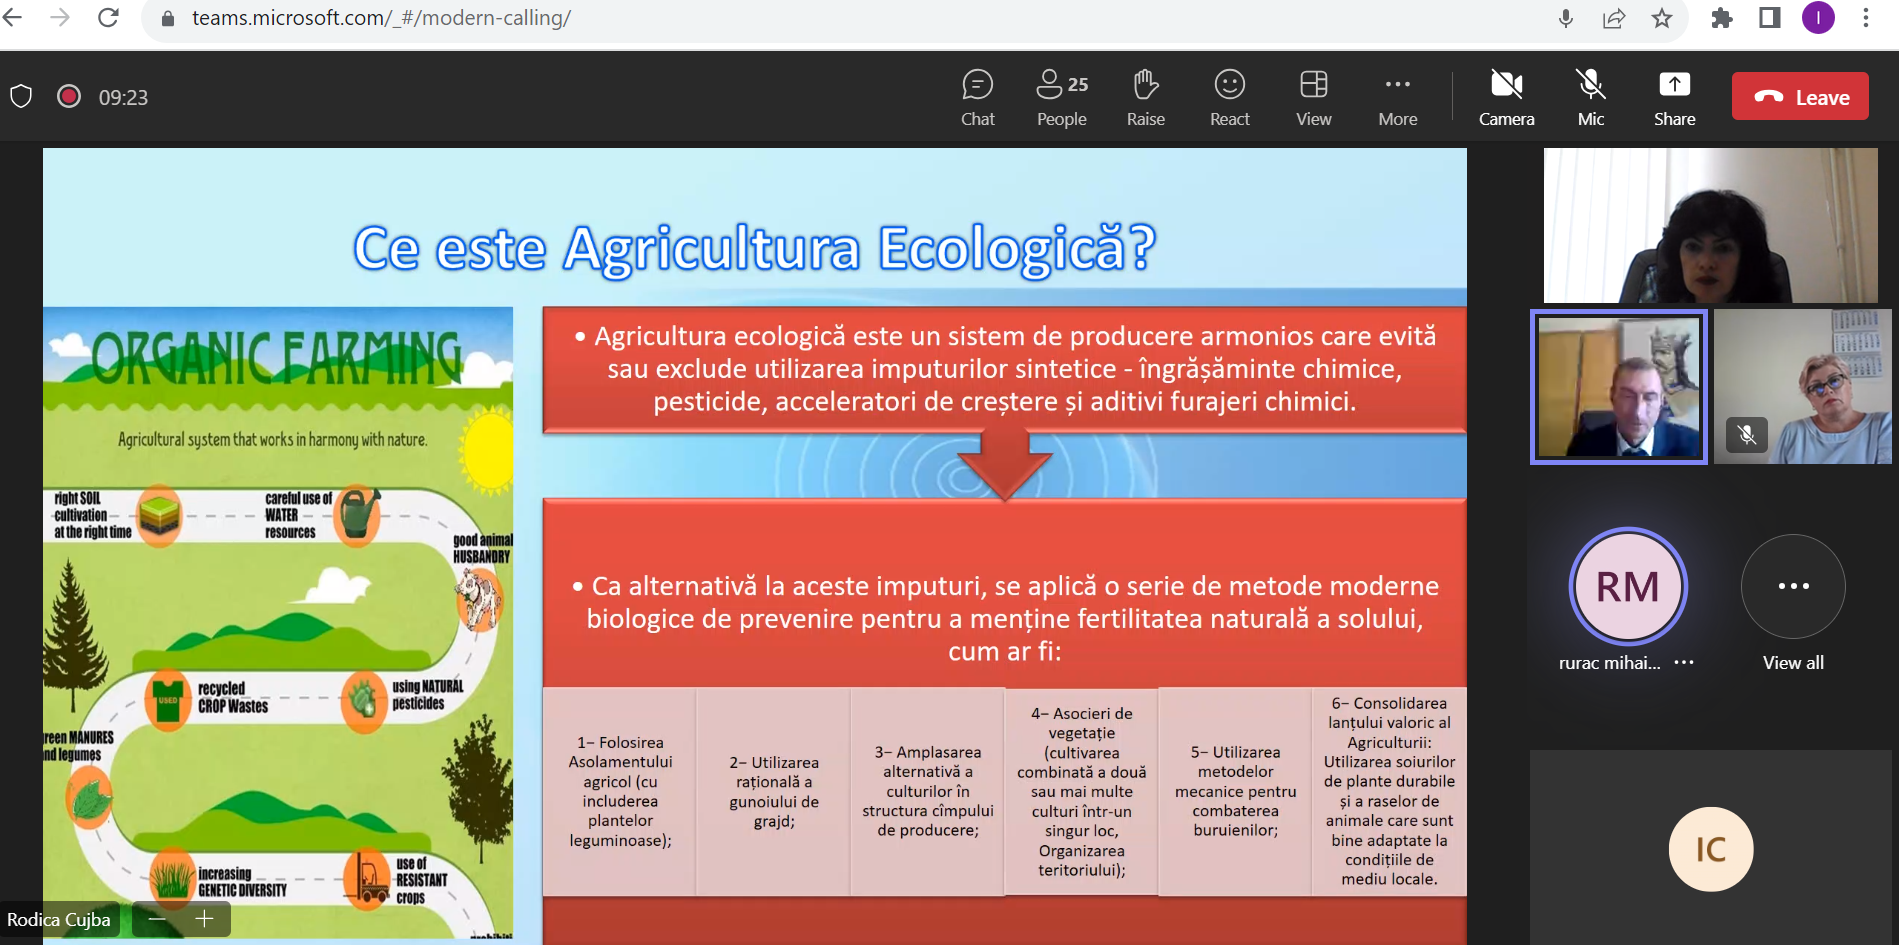This screenshot has width=1899, height=945.
Task: Click the IC participant avatar
Action: coord(1710,849)
